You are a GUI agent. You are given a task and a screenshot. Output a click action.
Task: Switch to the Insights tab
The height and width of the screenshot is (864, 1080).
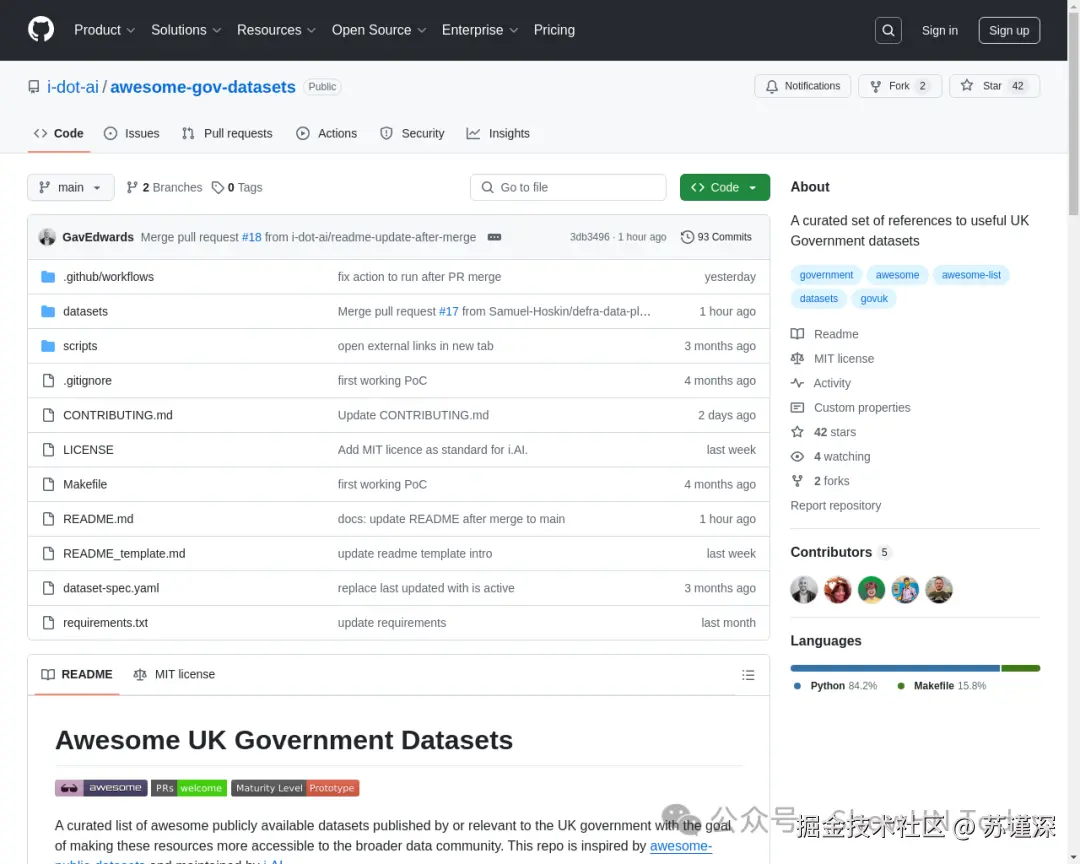(498, 134)
